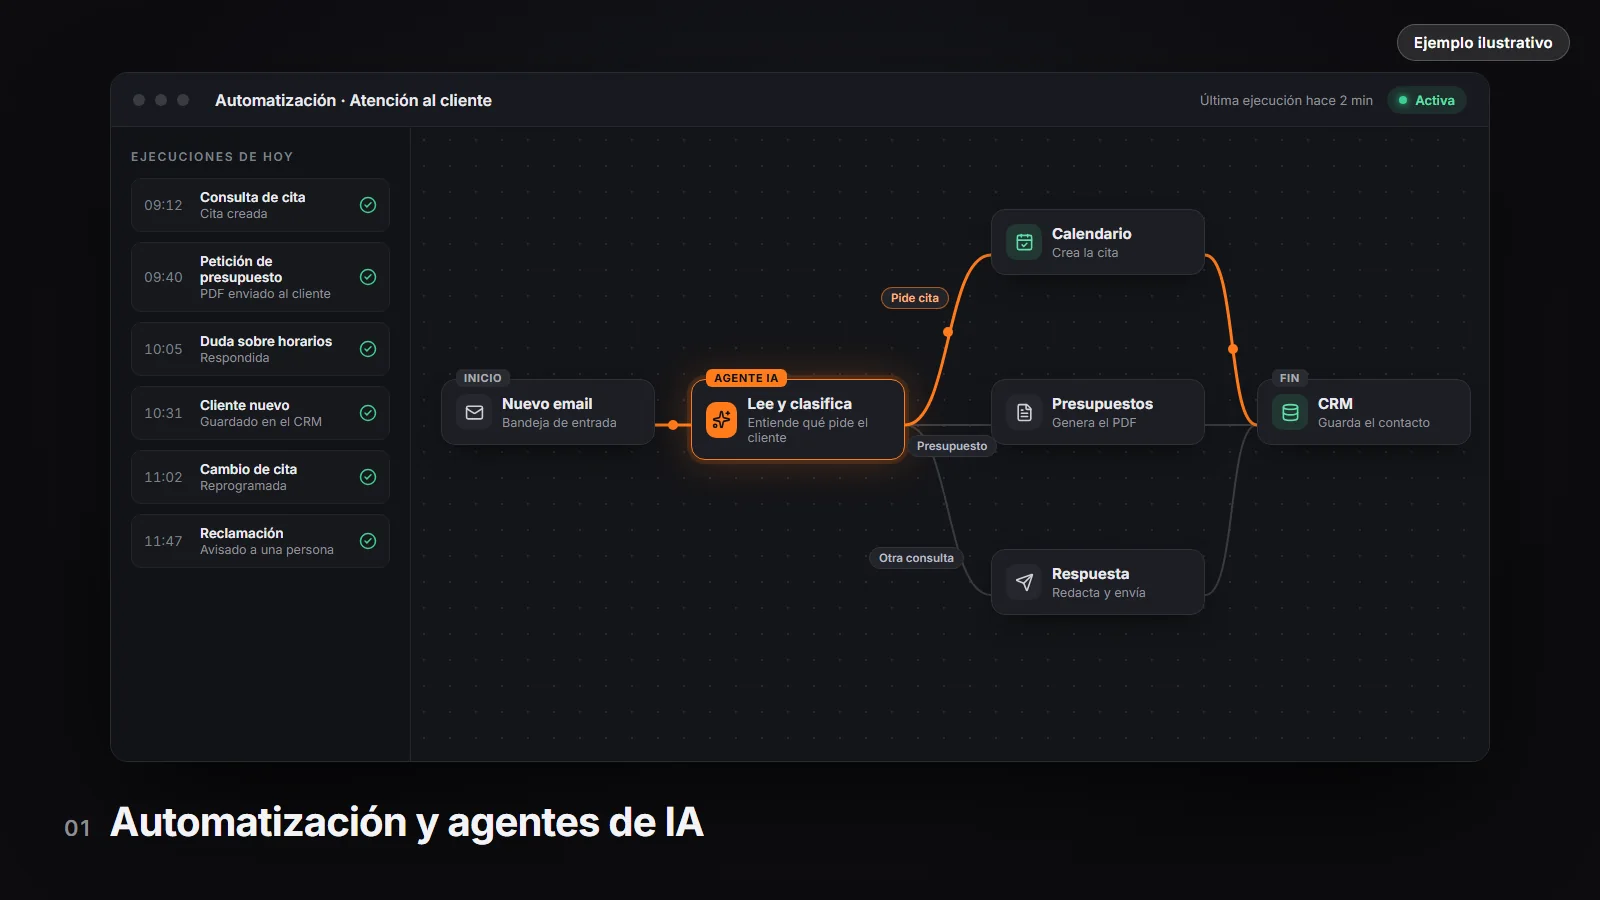Click the orange connector dot below Pide cita
Screen dimensions: 1600x900
[x=948, y=332]
